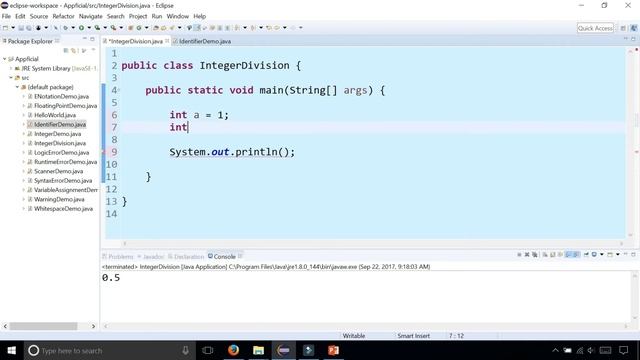Open the Navigate menu
Screen dimensions: 640x360
(x=91, y=16)
